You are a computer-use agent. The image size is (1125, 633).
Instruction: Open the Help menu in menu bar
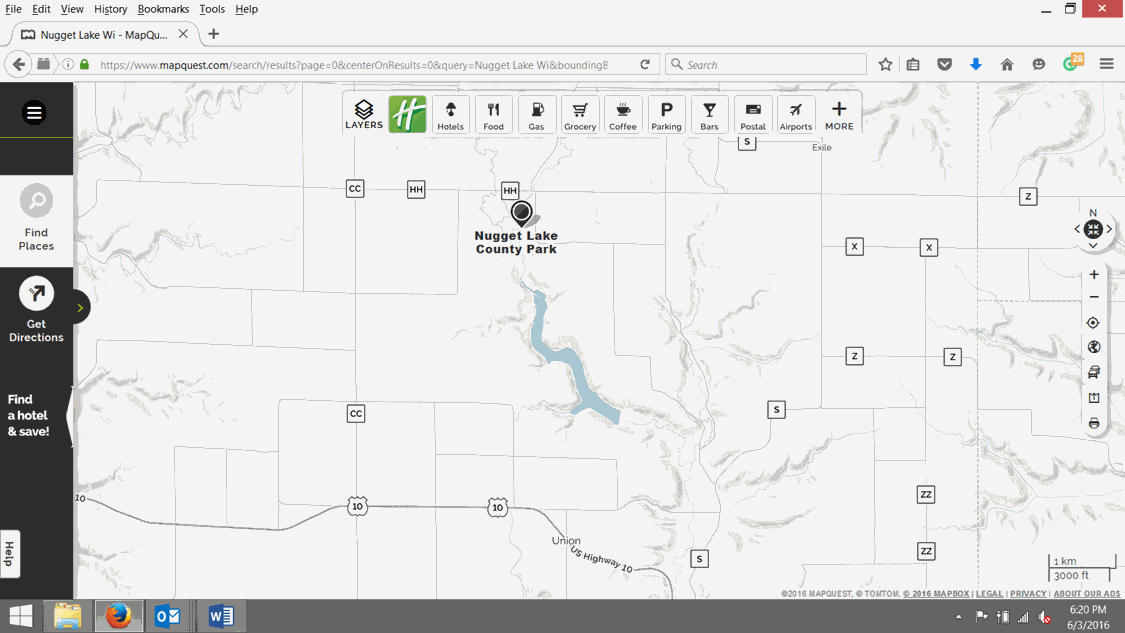pyautogui.click(x=246, y=9)
